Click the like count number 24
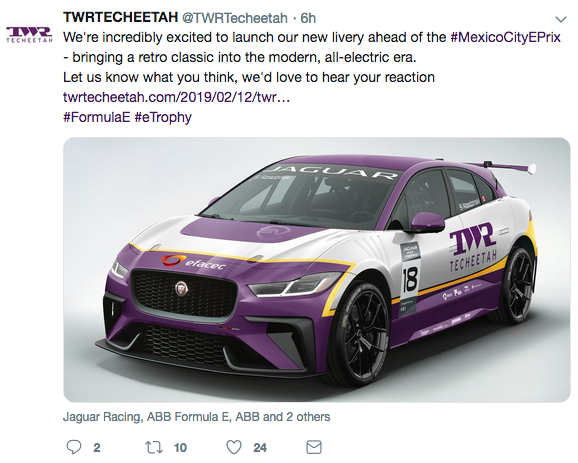This screenshot has width=578, height=463. pyautogui.click(x=260, y=448)
